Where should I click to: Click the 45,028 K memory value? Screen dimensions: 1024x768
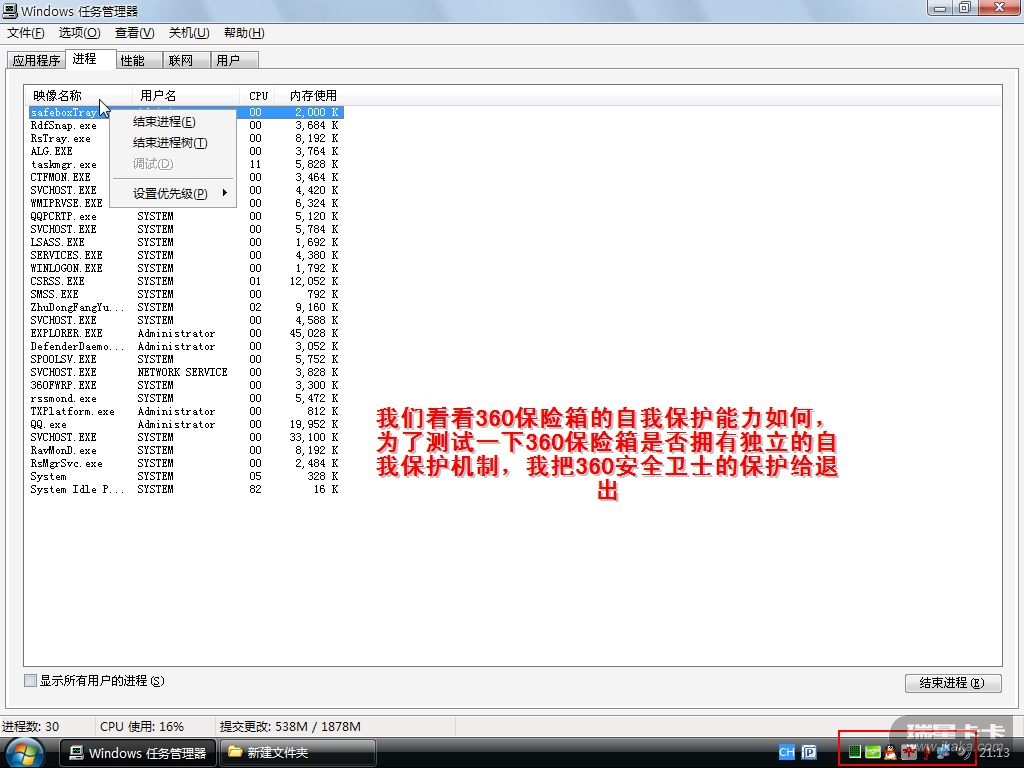(x=314, y=333)
